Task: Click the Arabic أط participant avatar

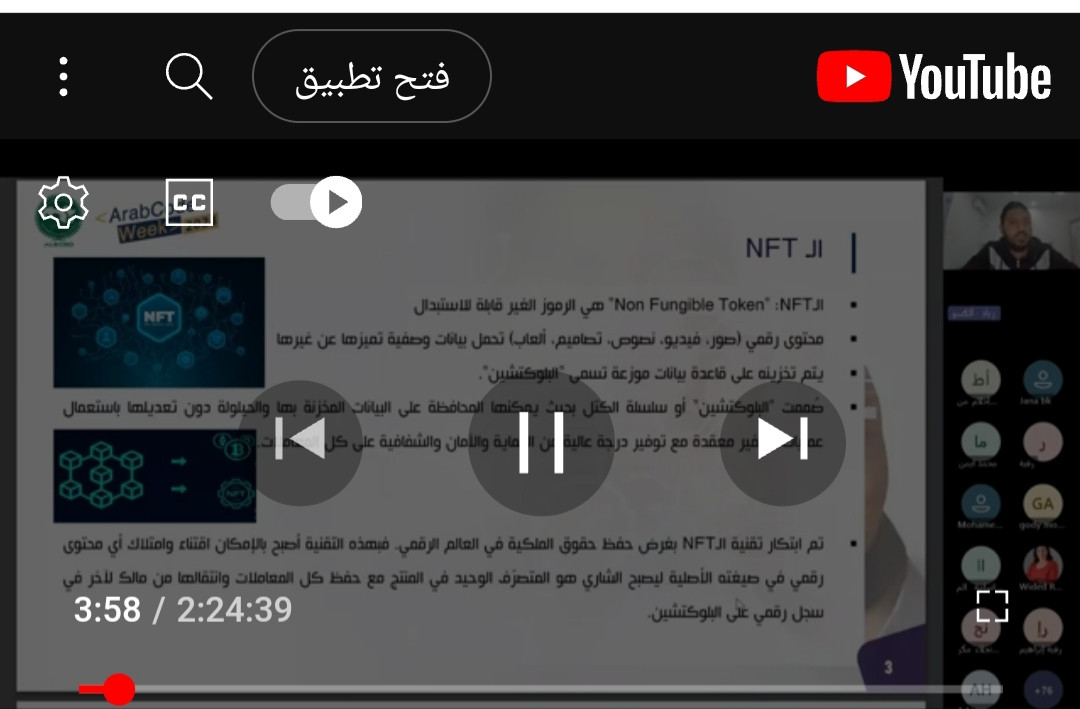Action: click(x=980, y=379)
